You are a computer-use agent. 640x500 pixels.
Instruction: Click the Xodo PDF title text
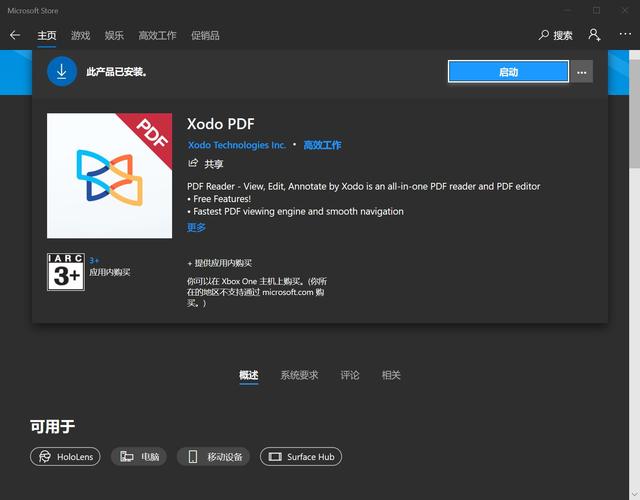(220, 124)
